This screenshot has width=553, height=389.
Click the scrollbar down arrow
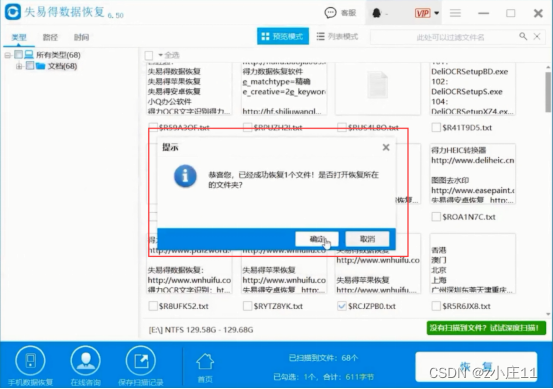tap(548, 314)
